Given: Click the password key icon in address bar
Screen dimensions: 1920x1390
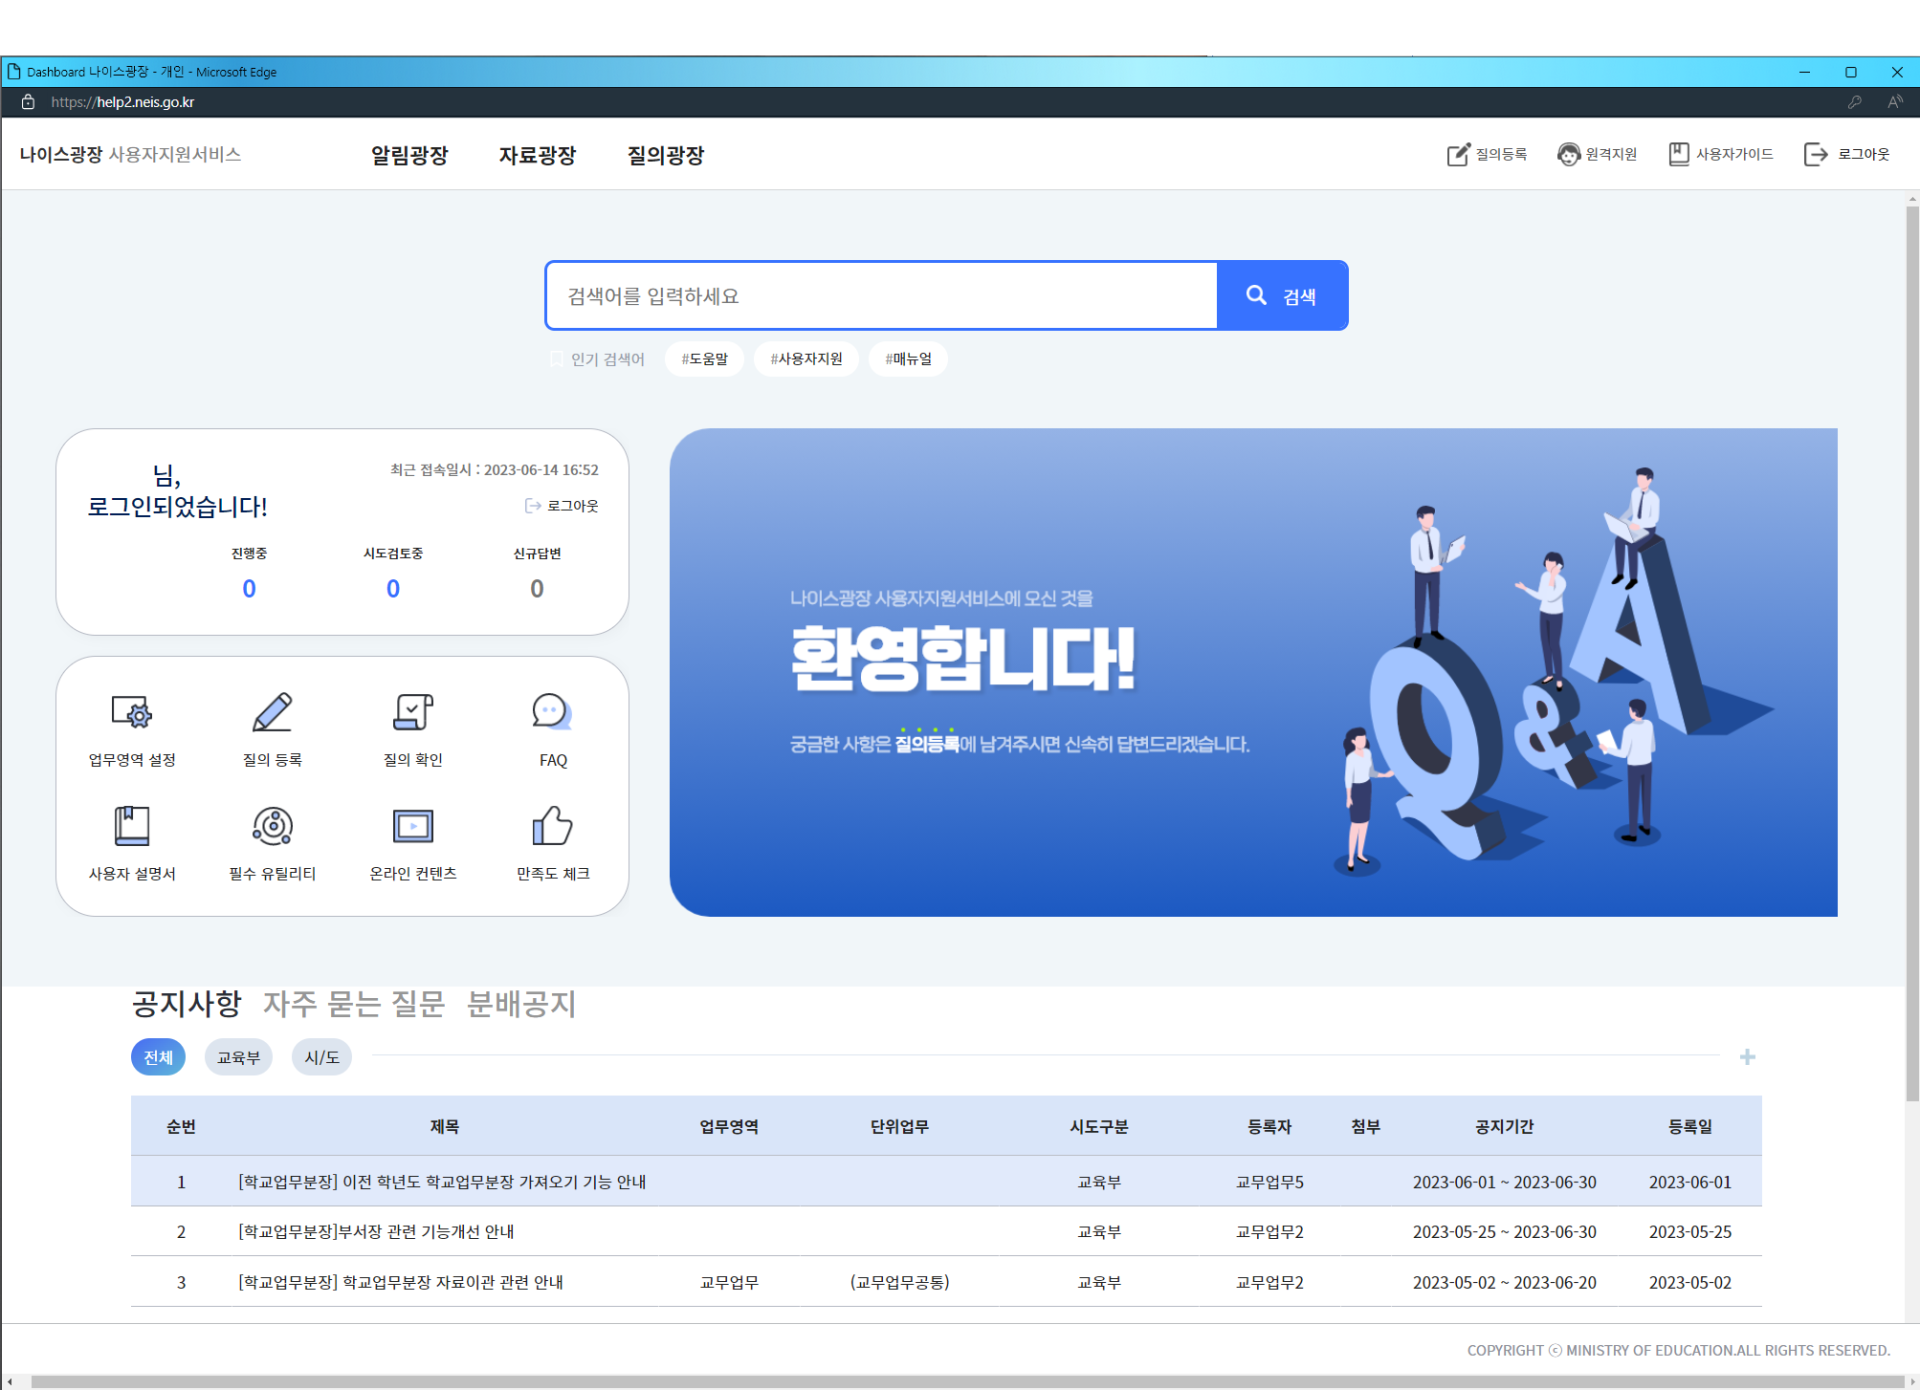Looking at the screenshot, I should coord(1854,102).
